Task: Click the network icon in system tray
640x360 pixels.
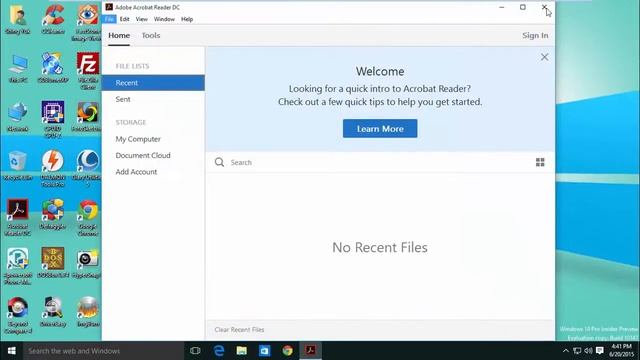Action: coord(577,351)
